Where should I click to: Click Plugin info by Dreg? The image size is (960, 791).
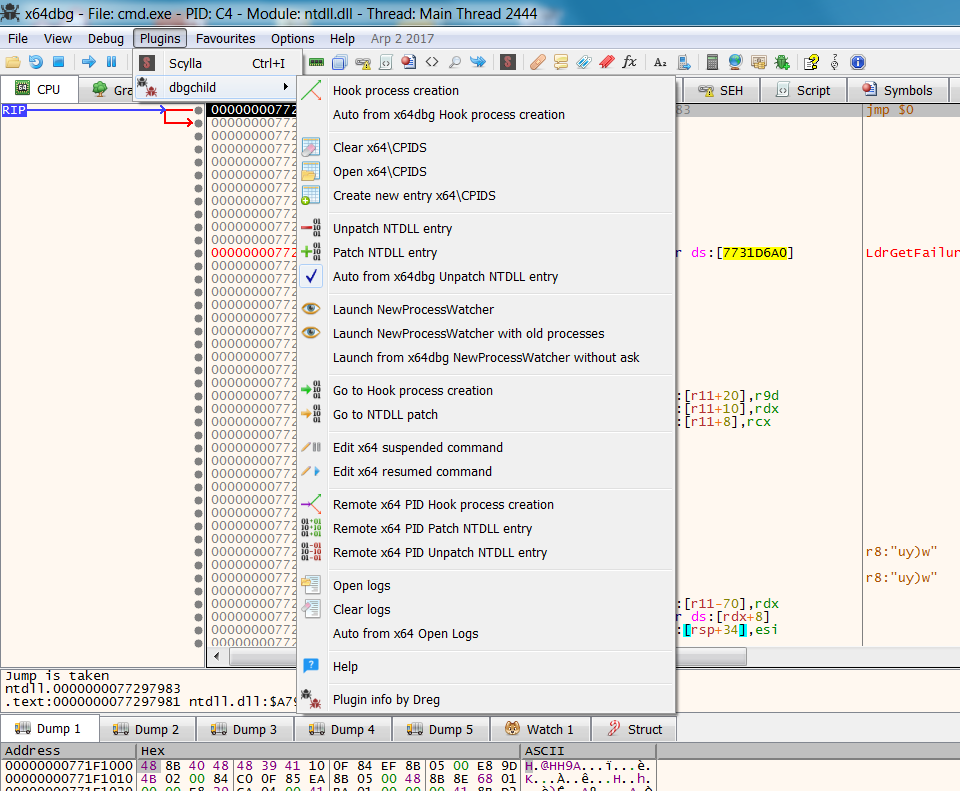point(386,700)
